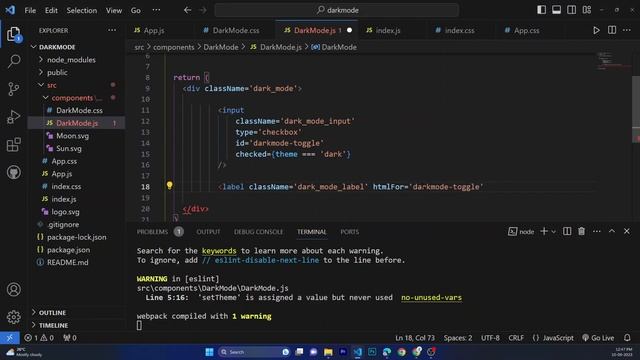This screenshot has width=640, height=360.
Task: Open the PORTS panel tab
Action: (350, 231)
